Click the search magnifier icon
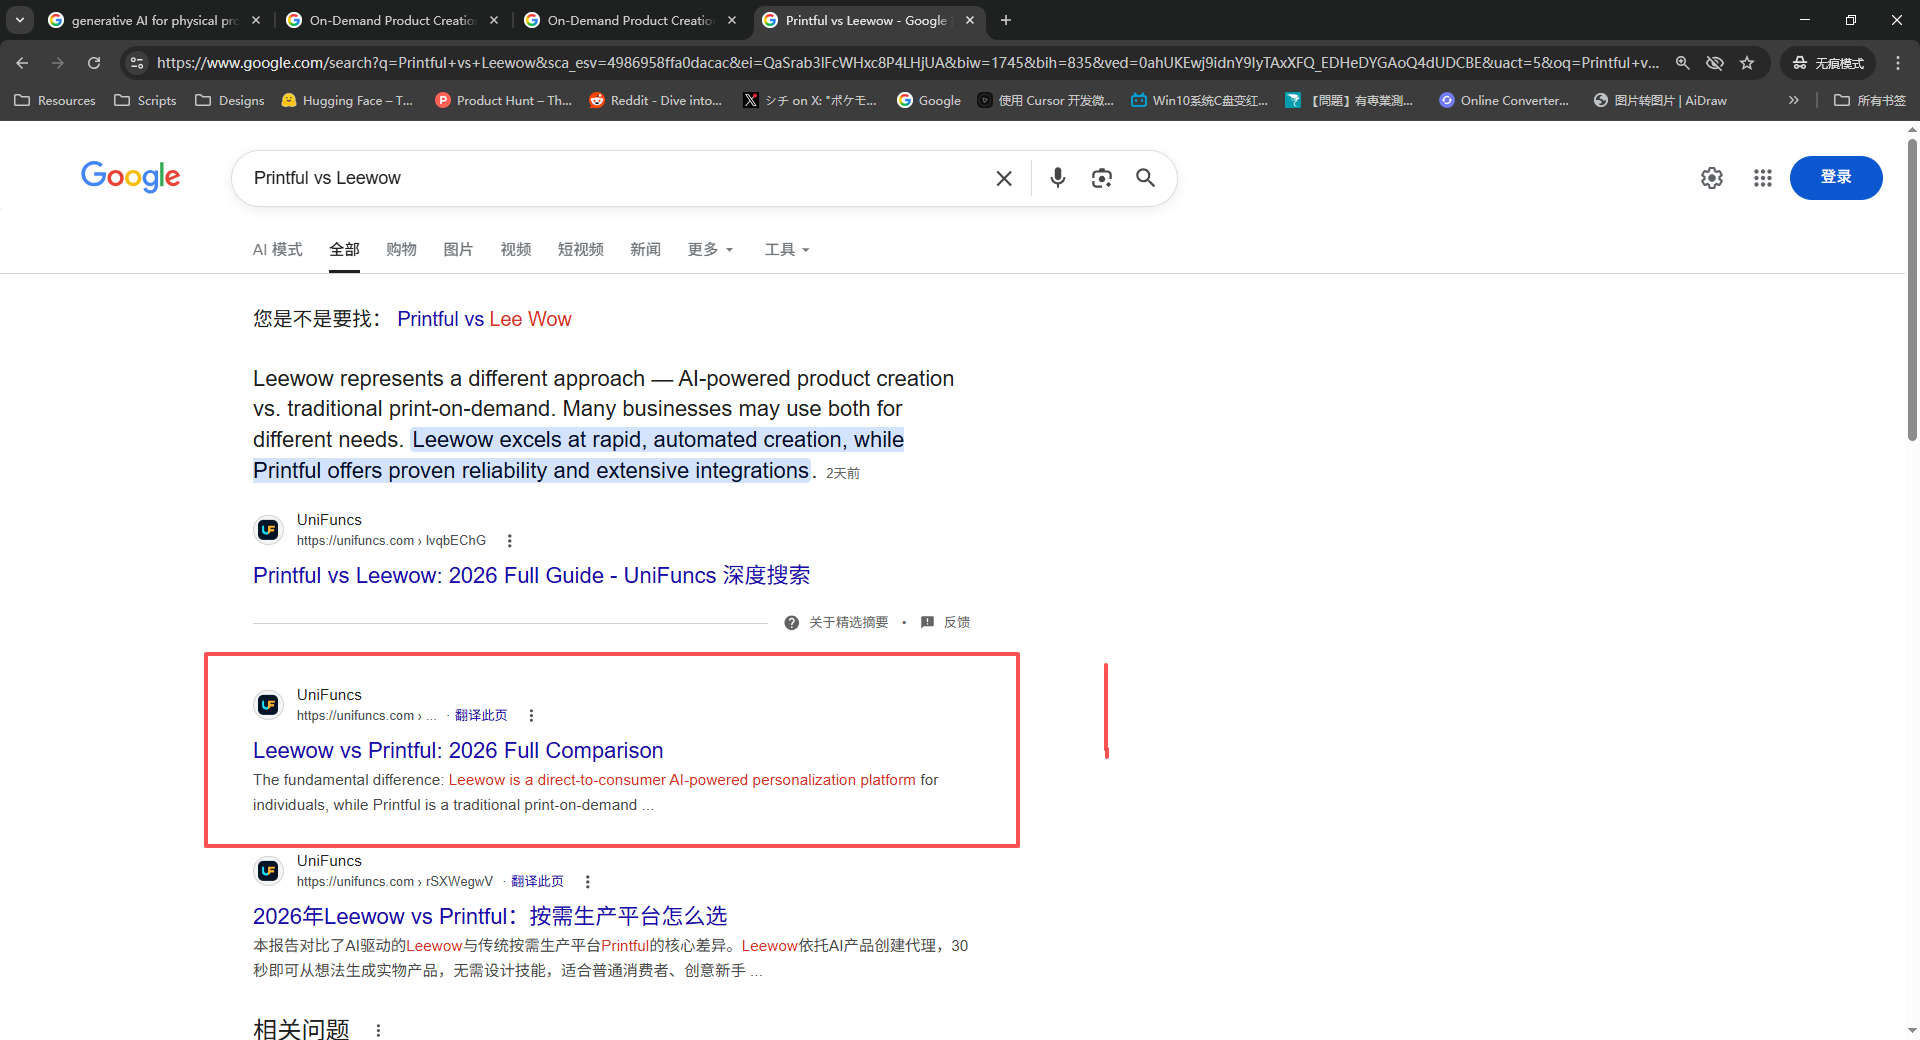 1146,178
